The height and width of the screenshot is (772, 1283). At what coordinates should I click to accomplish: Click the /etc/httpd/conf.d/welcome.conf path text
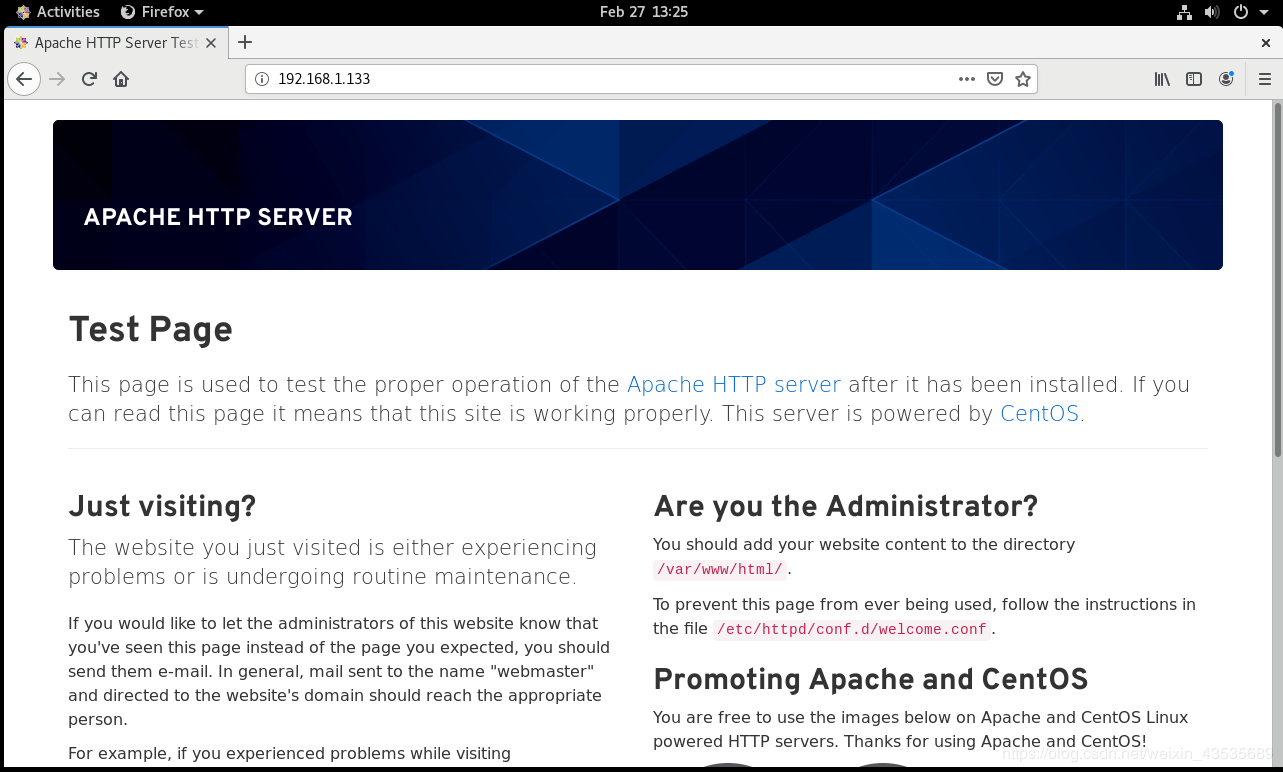pos(852,629)
